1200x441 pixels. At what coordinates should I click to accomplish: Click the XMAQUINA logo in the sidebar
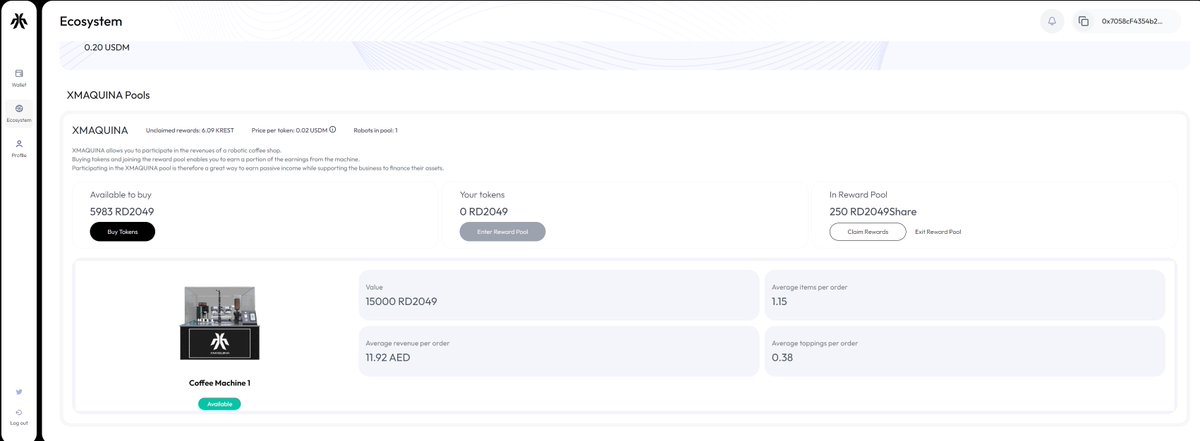tap(19, 22)
